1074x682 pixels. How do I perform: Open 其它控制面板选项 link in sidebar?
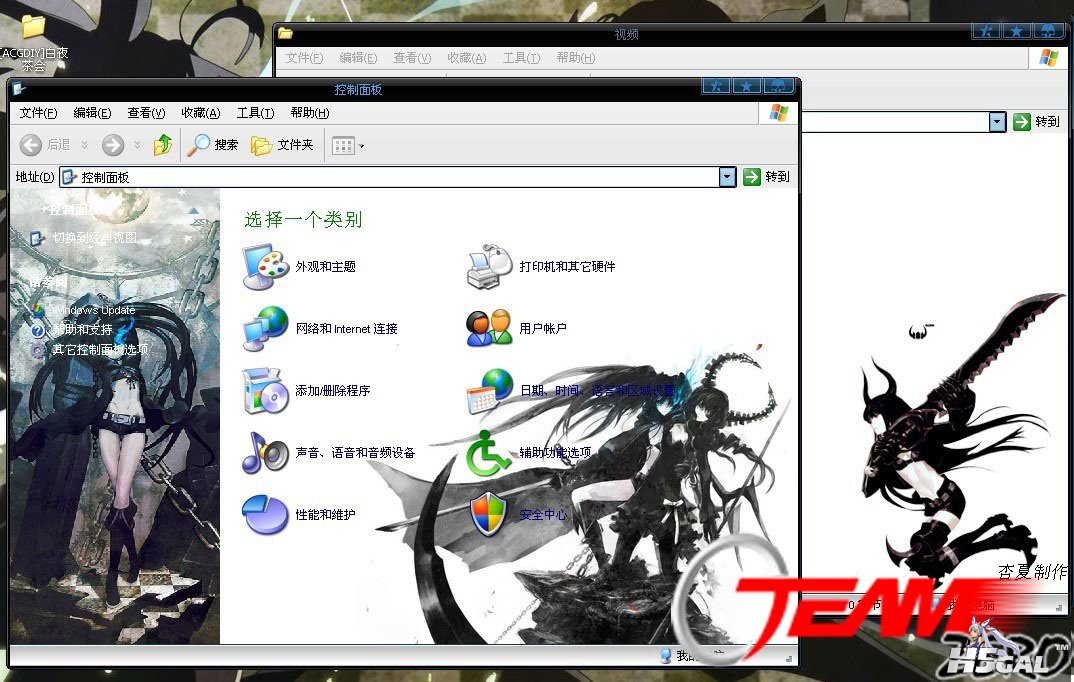(x=100, y=349)
